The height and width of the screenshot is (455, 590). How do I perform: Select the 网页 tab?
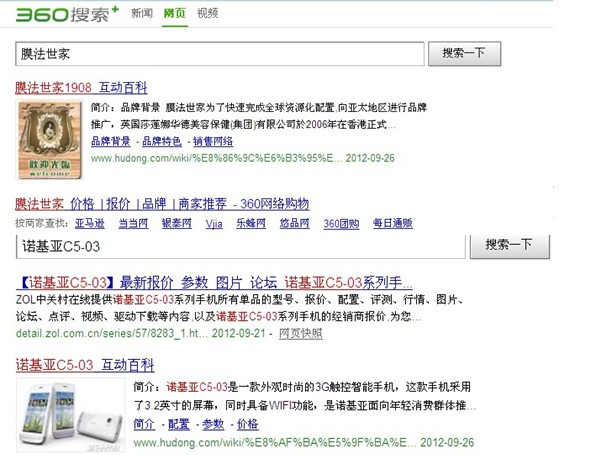pos(175,13)
